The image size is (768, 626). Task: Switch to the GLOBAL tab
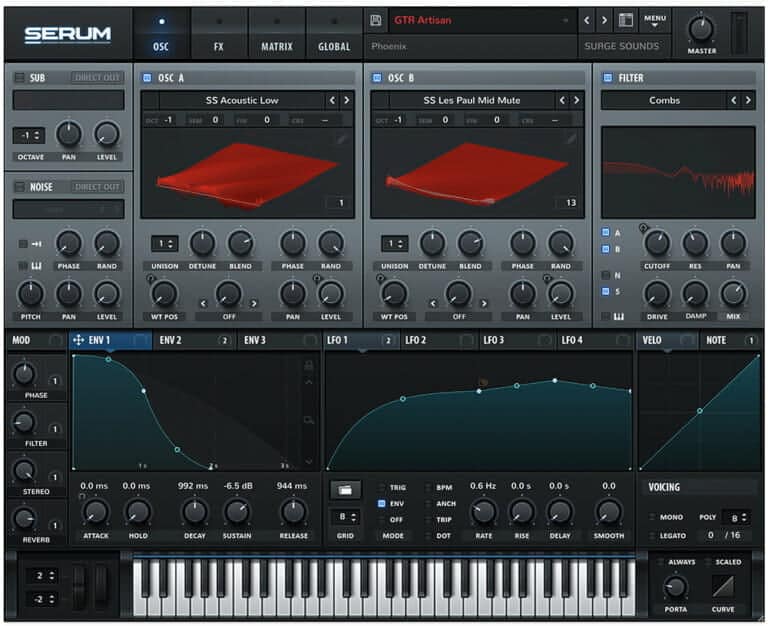point(334,35)
